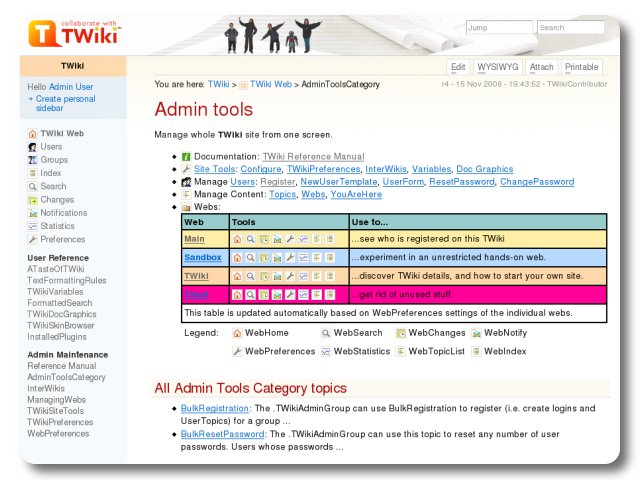Open WebHome icon in the Main row
Screen dimensions: 640x480
[x=237, y=240]
